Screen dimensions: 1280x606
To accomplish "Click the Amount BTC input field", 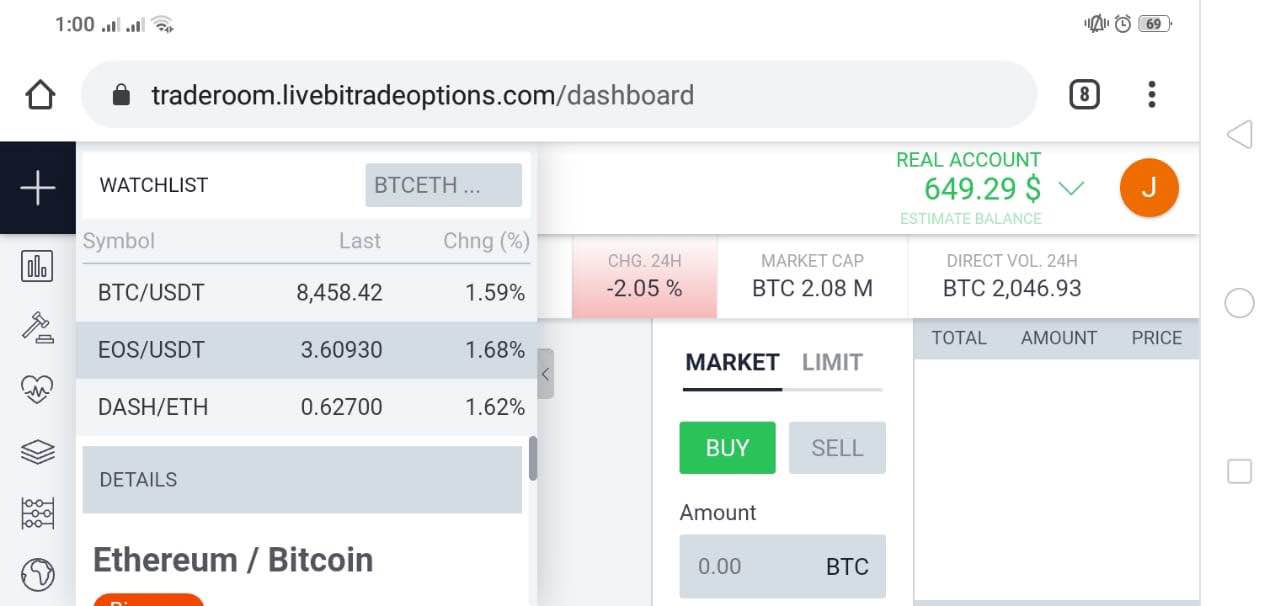I will pyautogui.click(x=782, y=566).
